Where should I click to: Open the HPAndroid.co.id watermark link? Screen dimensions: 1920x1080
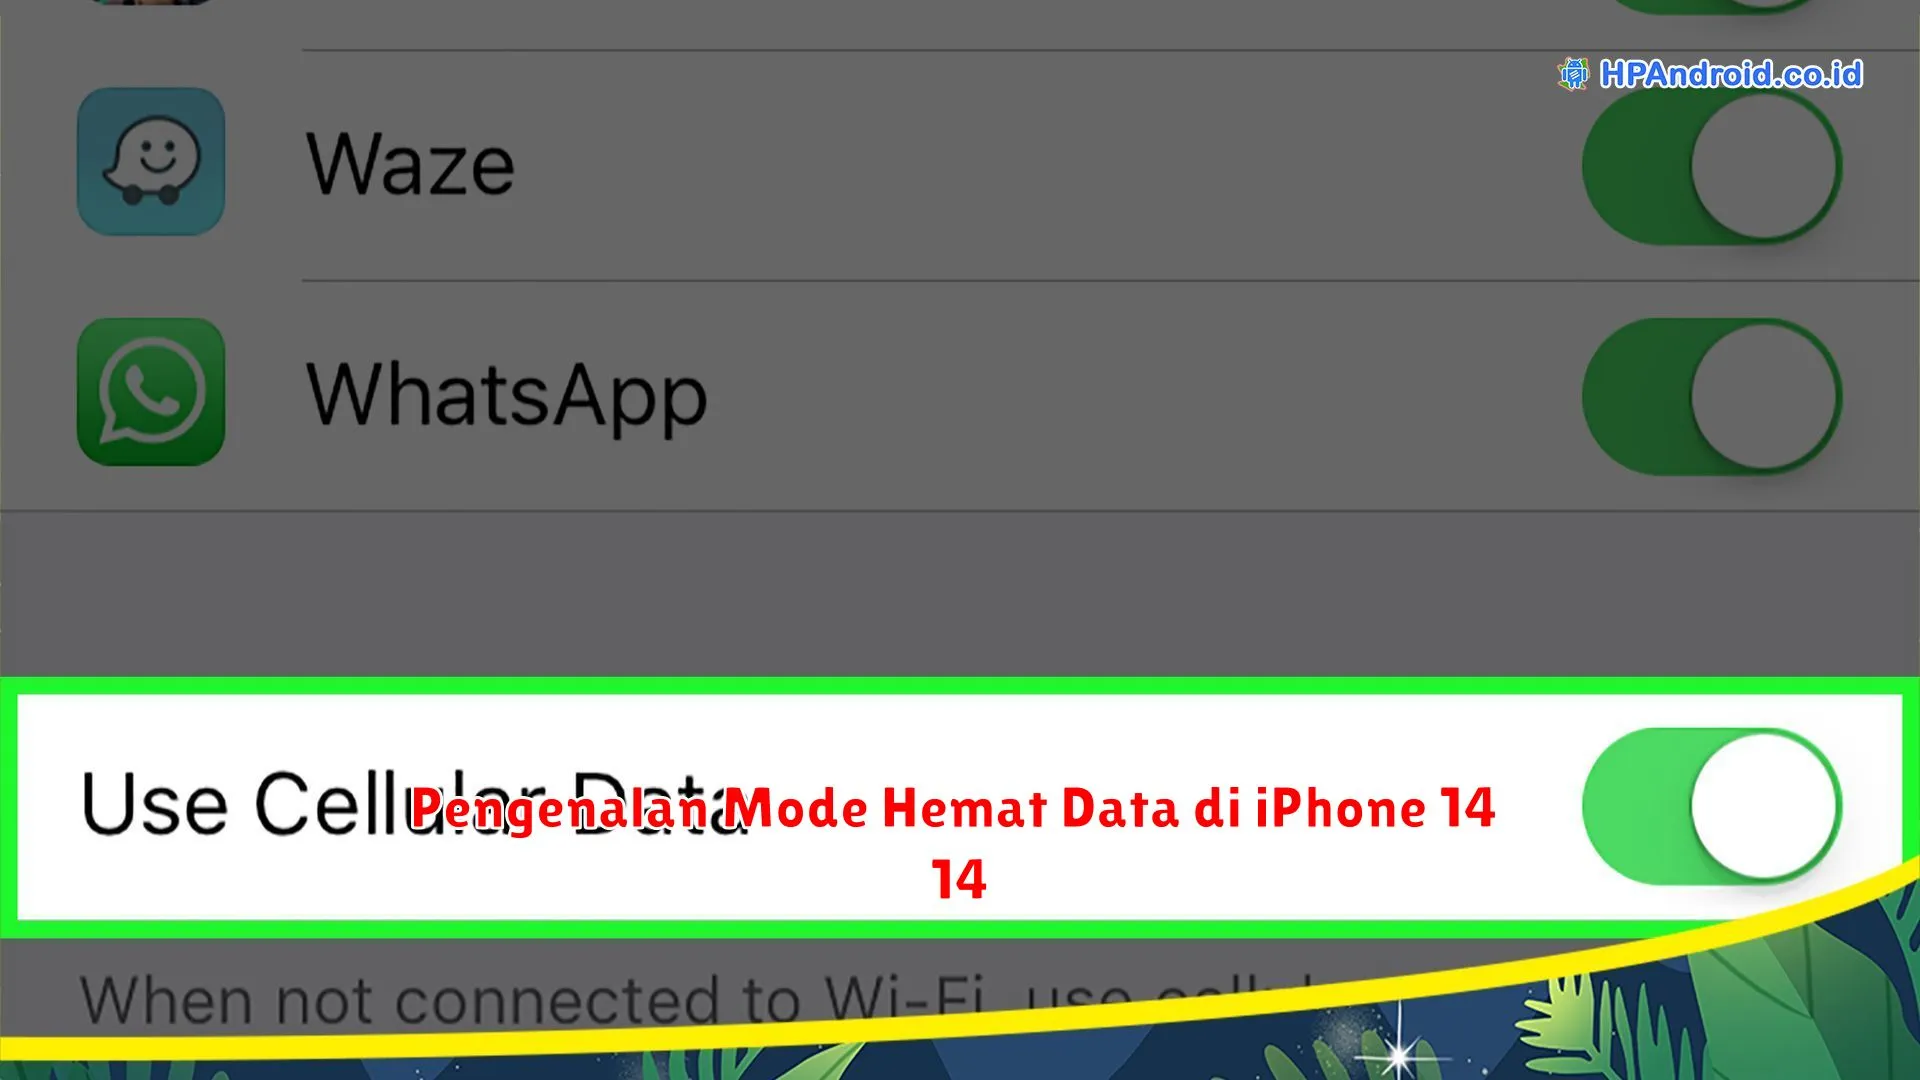(x=1730, y=74)
